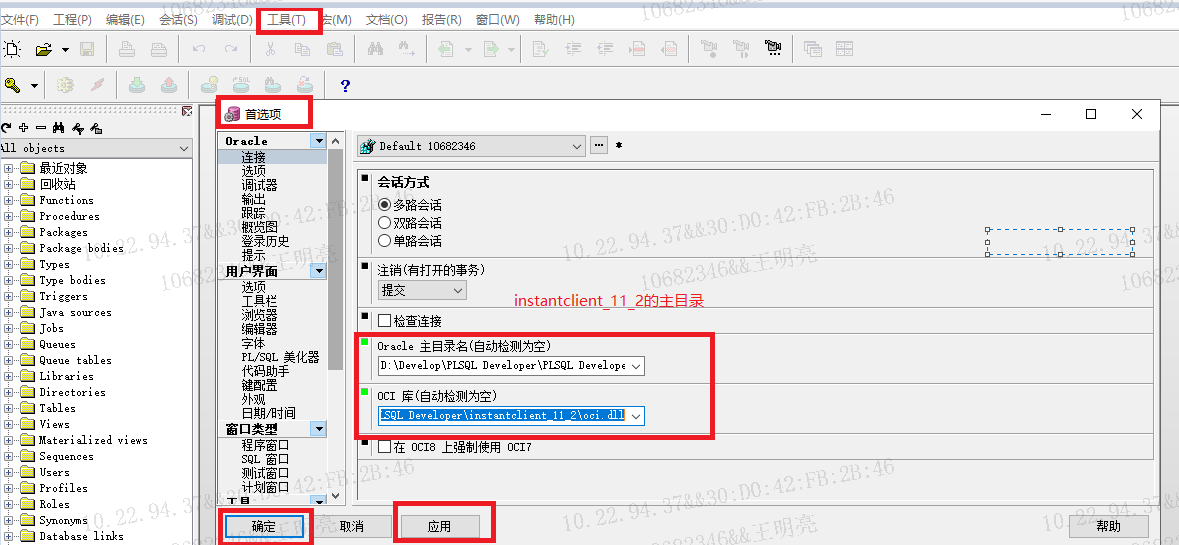Collapse the Oracle preferences section arrow
1179x545 pixels.
point(319,141)
